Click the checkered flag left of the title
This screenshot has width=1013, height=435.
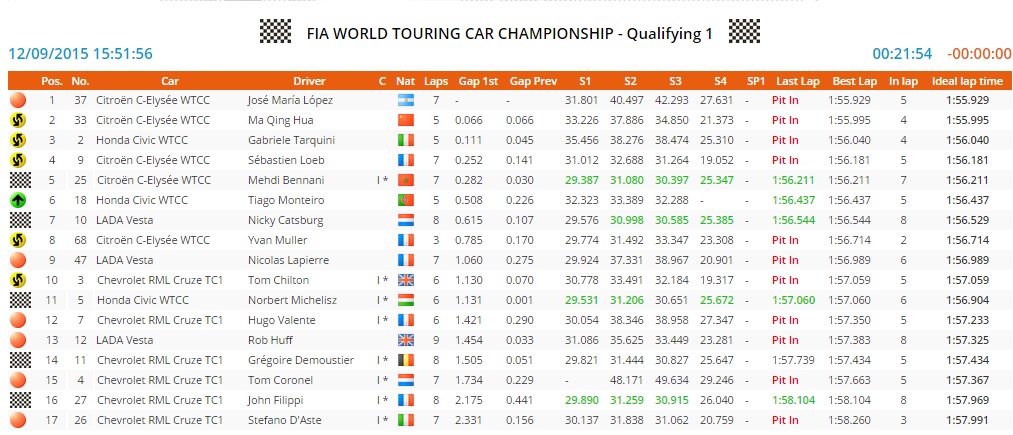pos(274,32)
